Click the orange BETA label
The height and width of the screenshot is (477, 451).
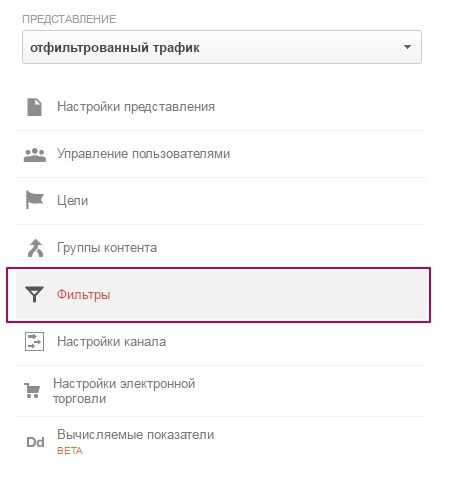pos(70,451)
